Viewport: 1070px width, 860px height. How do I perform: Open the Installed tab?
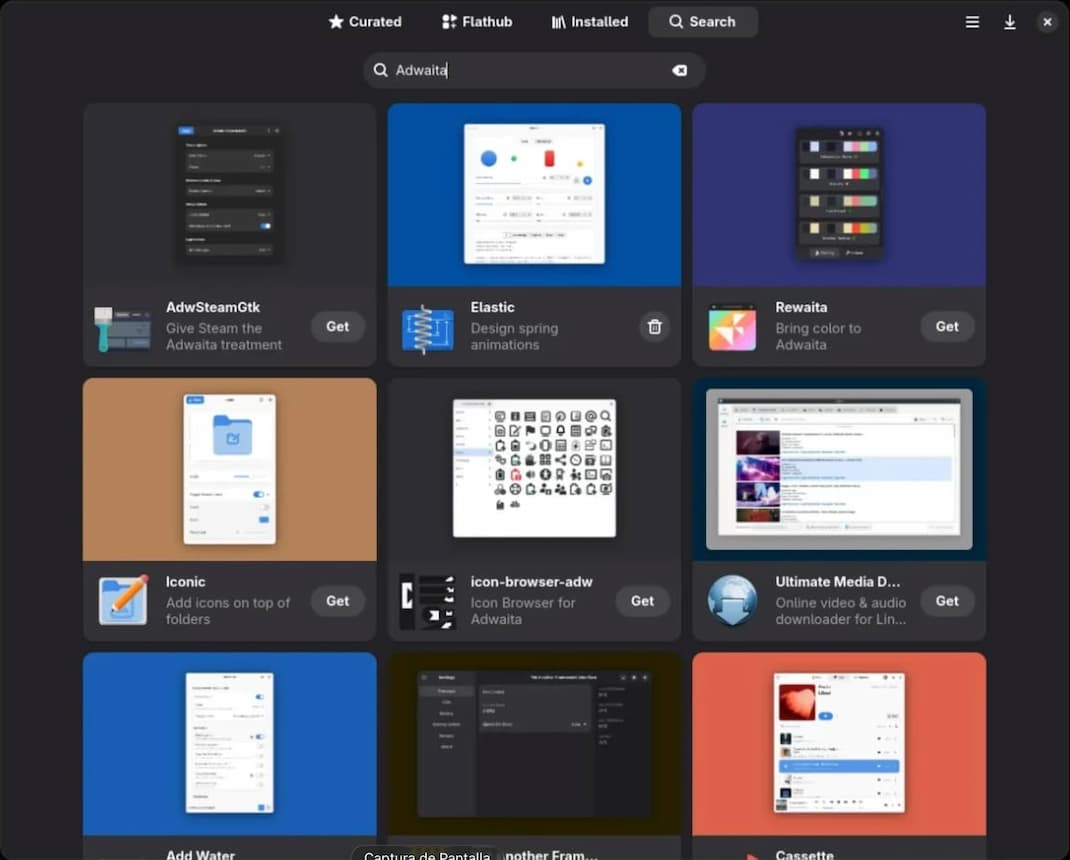coord(590,22)
